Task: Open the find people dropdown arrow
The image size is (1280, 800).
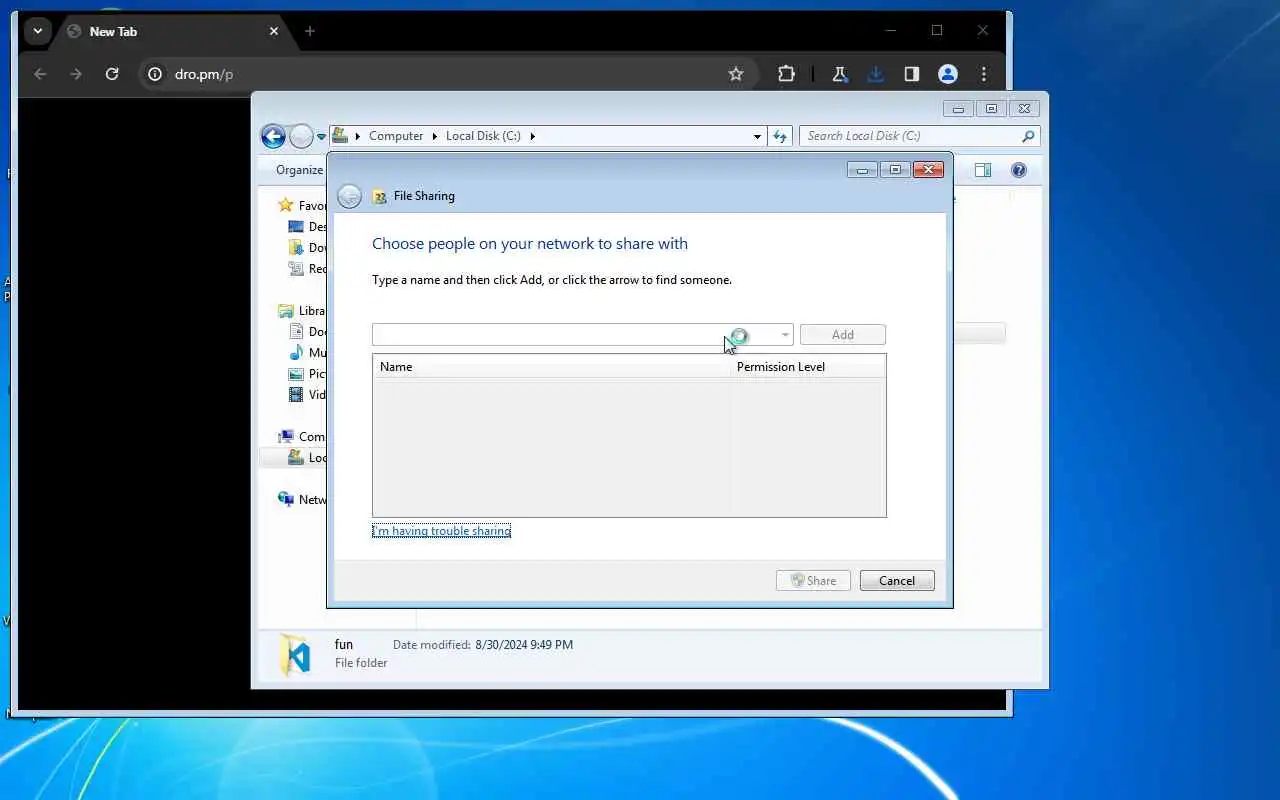Action: [785, 335]
